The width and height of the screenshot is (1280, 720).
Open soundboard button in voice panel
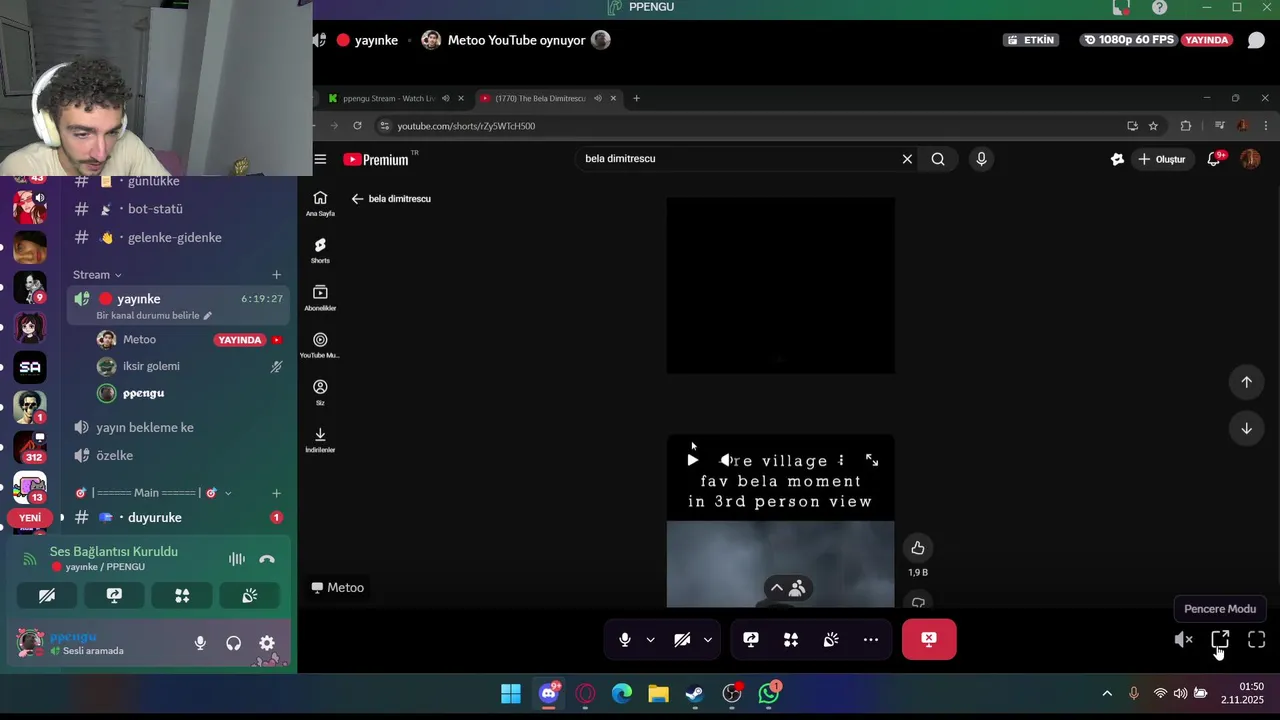(250, 595)
